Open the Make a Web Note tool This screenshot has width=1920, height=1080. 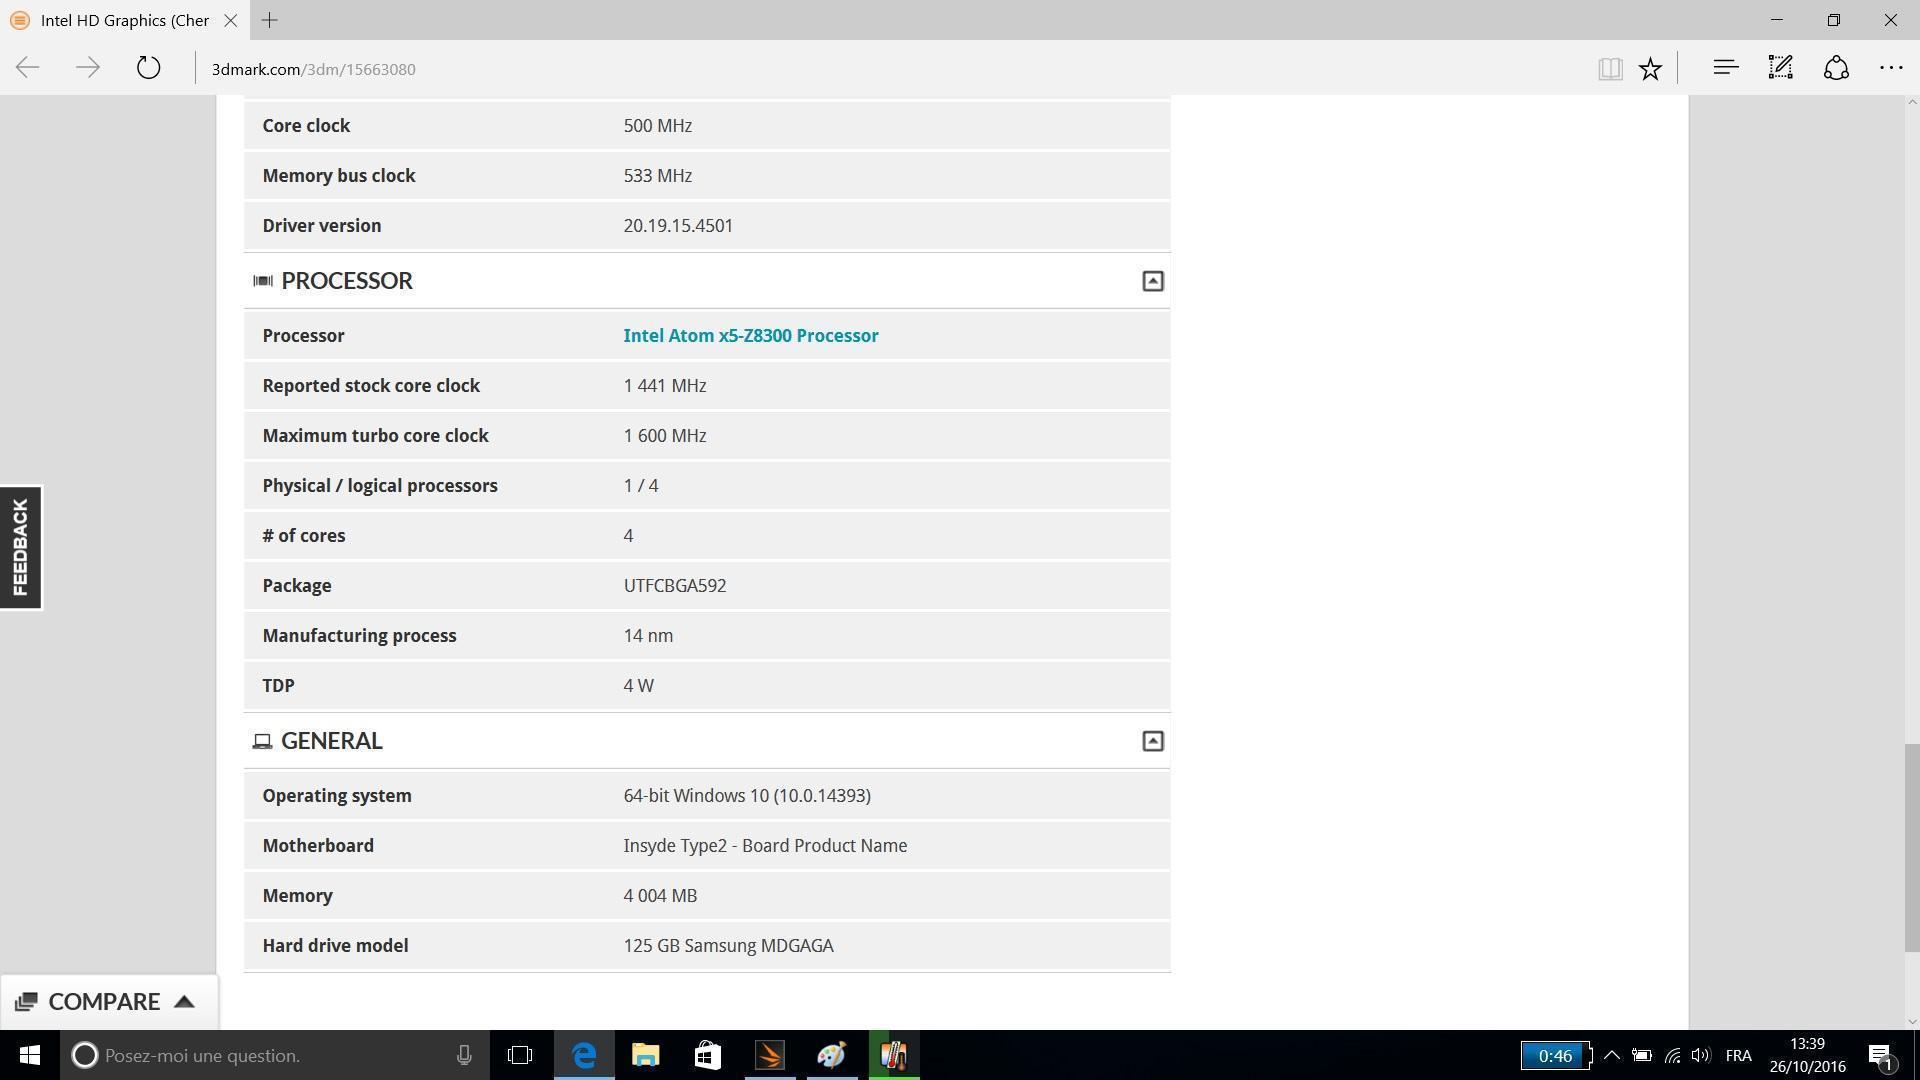tap(1780, 68)
